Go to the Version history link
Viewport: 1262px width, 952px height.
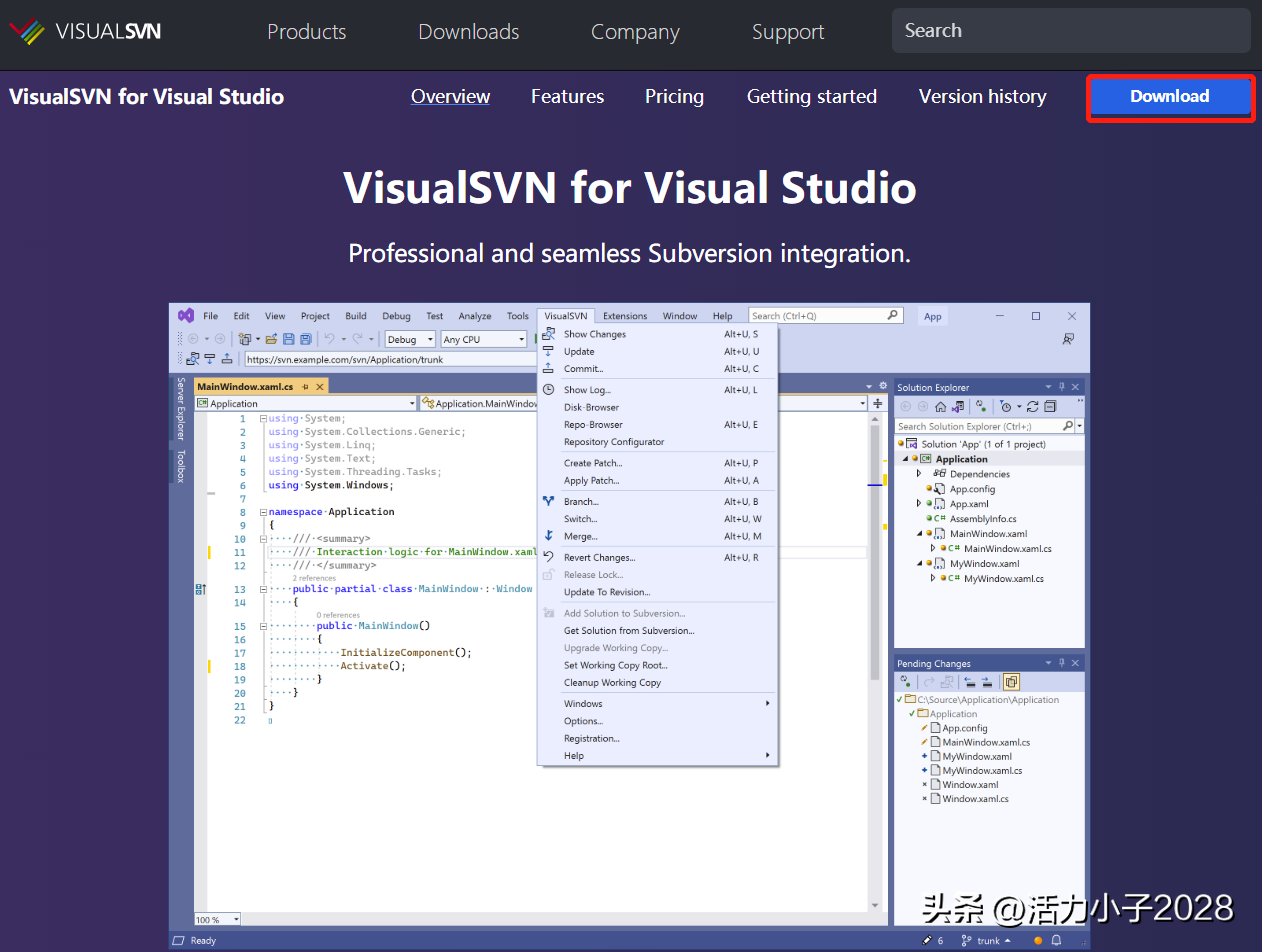coord(982,97)
